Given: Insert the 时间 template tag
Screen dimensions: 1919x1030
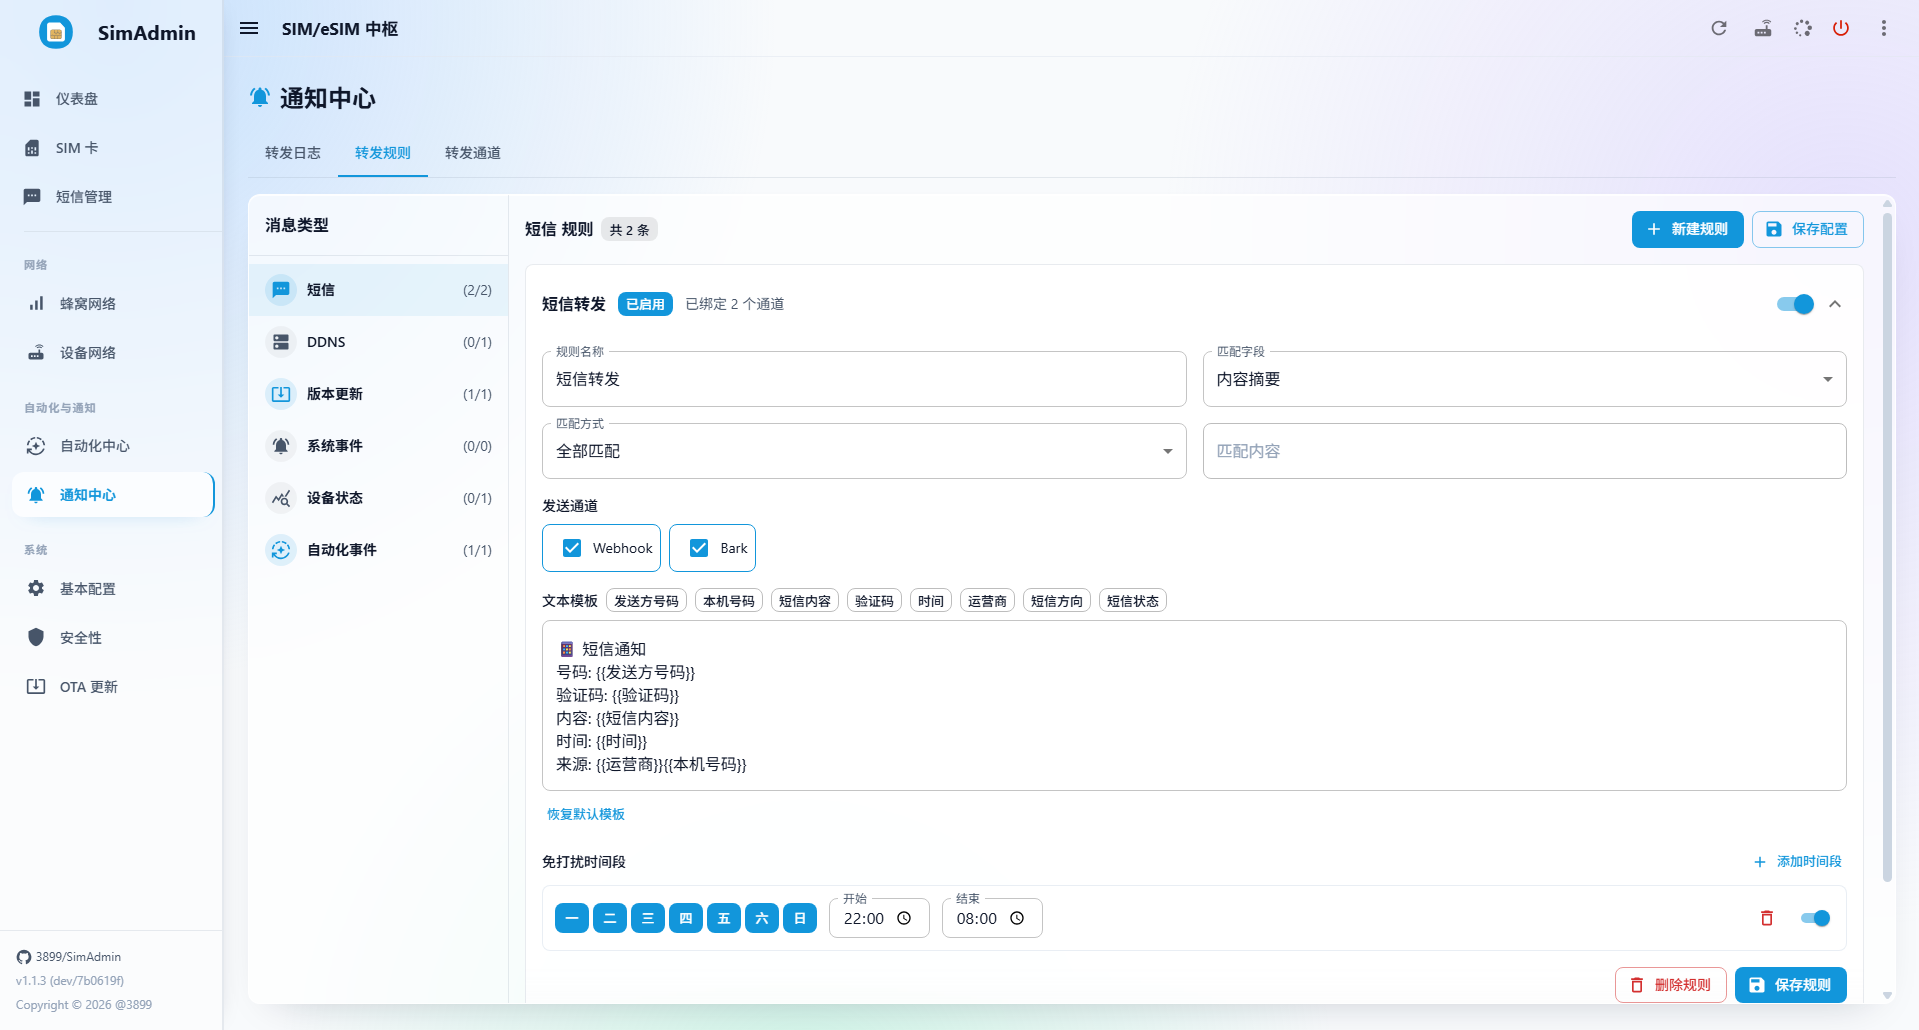Looking at the screenshot, I should coord(931,601).
